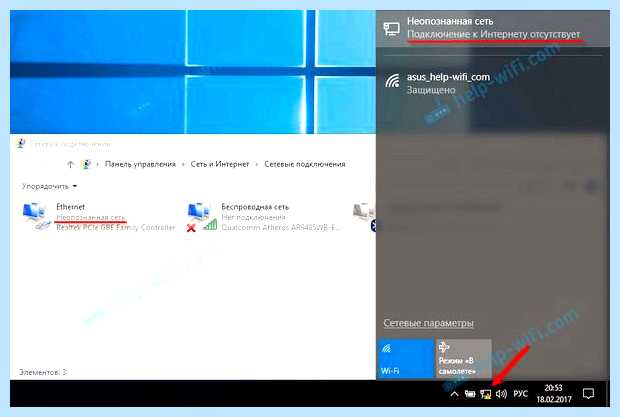Click the network connections window title icon
Image resolution: width=620 pixels, height=417 pixels.
click(21, 144)
